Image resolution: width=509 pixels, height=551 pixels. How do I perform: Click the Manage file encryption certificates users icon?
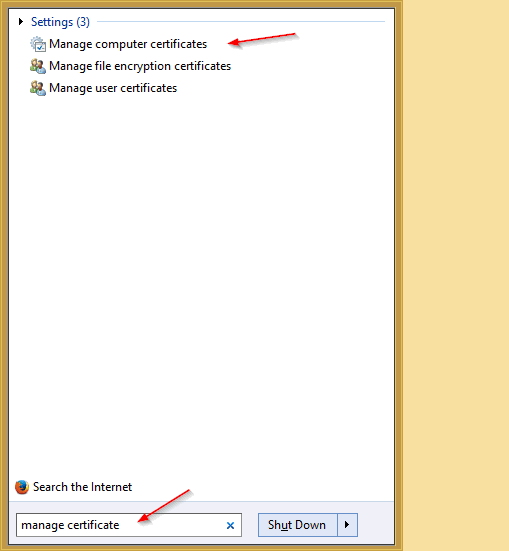pyautogui.click(x=38, y=66)
